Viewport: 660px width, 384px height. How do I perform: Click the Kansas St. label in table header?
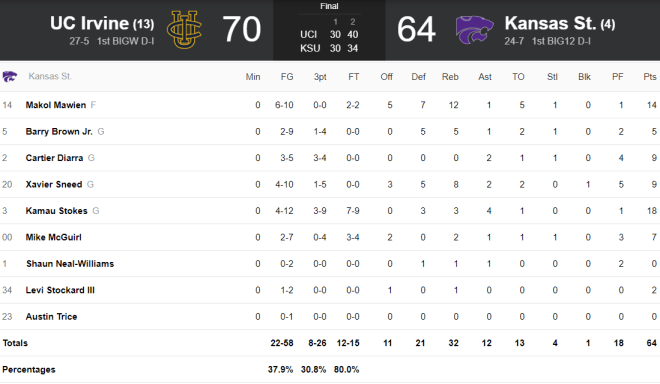point(50,77)
